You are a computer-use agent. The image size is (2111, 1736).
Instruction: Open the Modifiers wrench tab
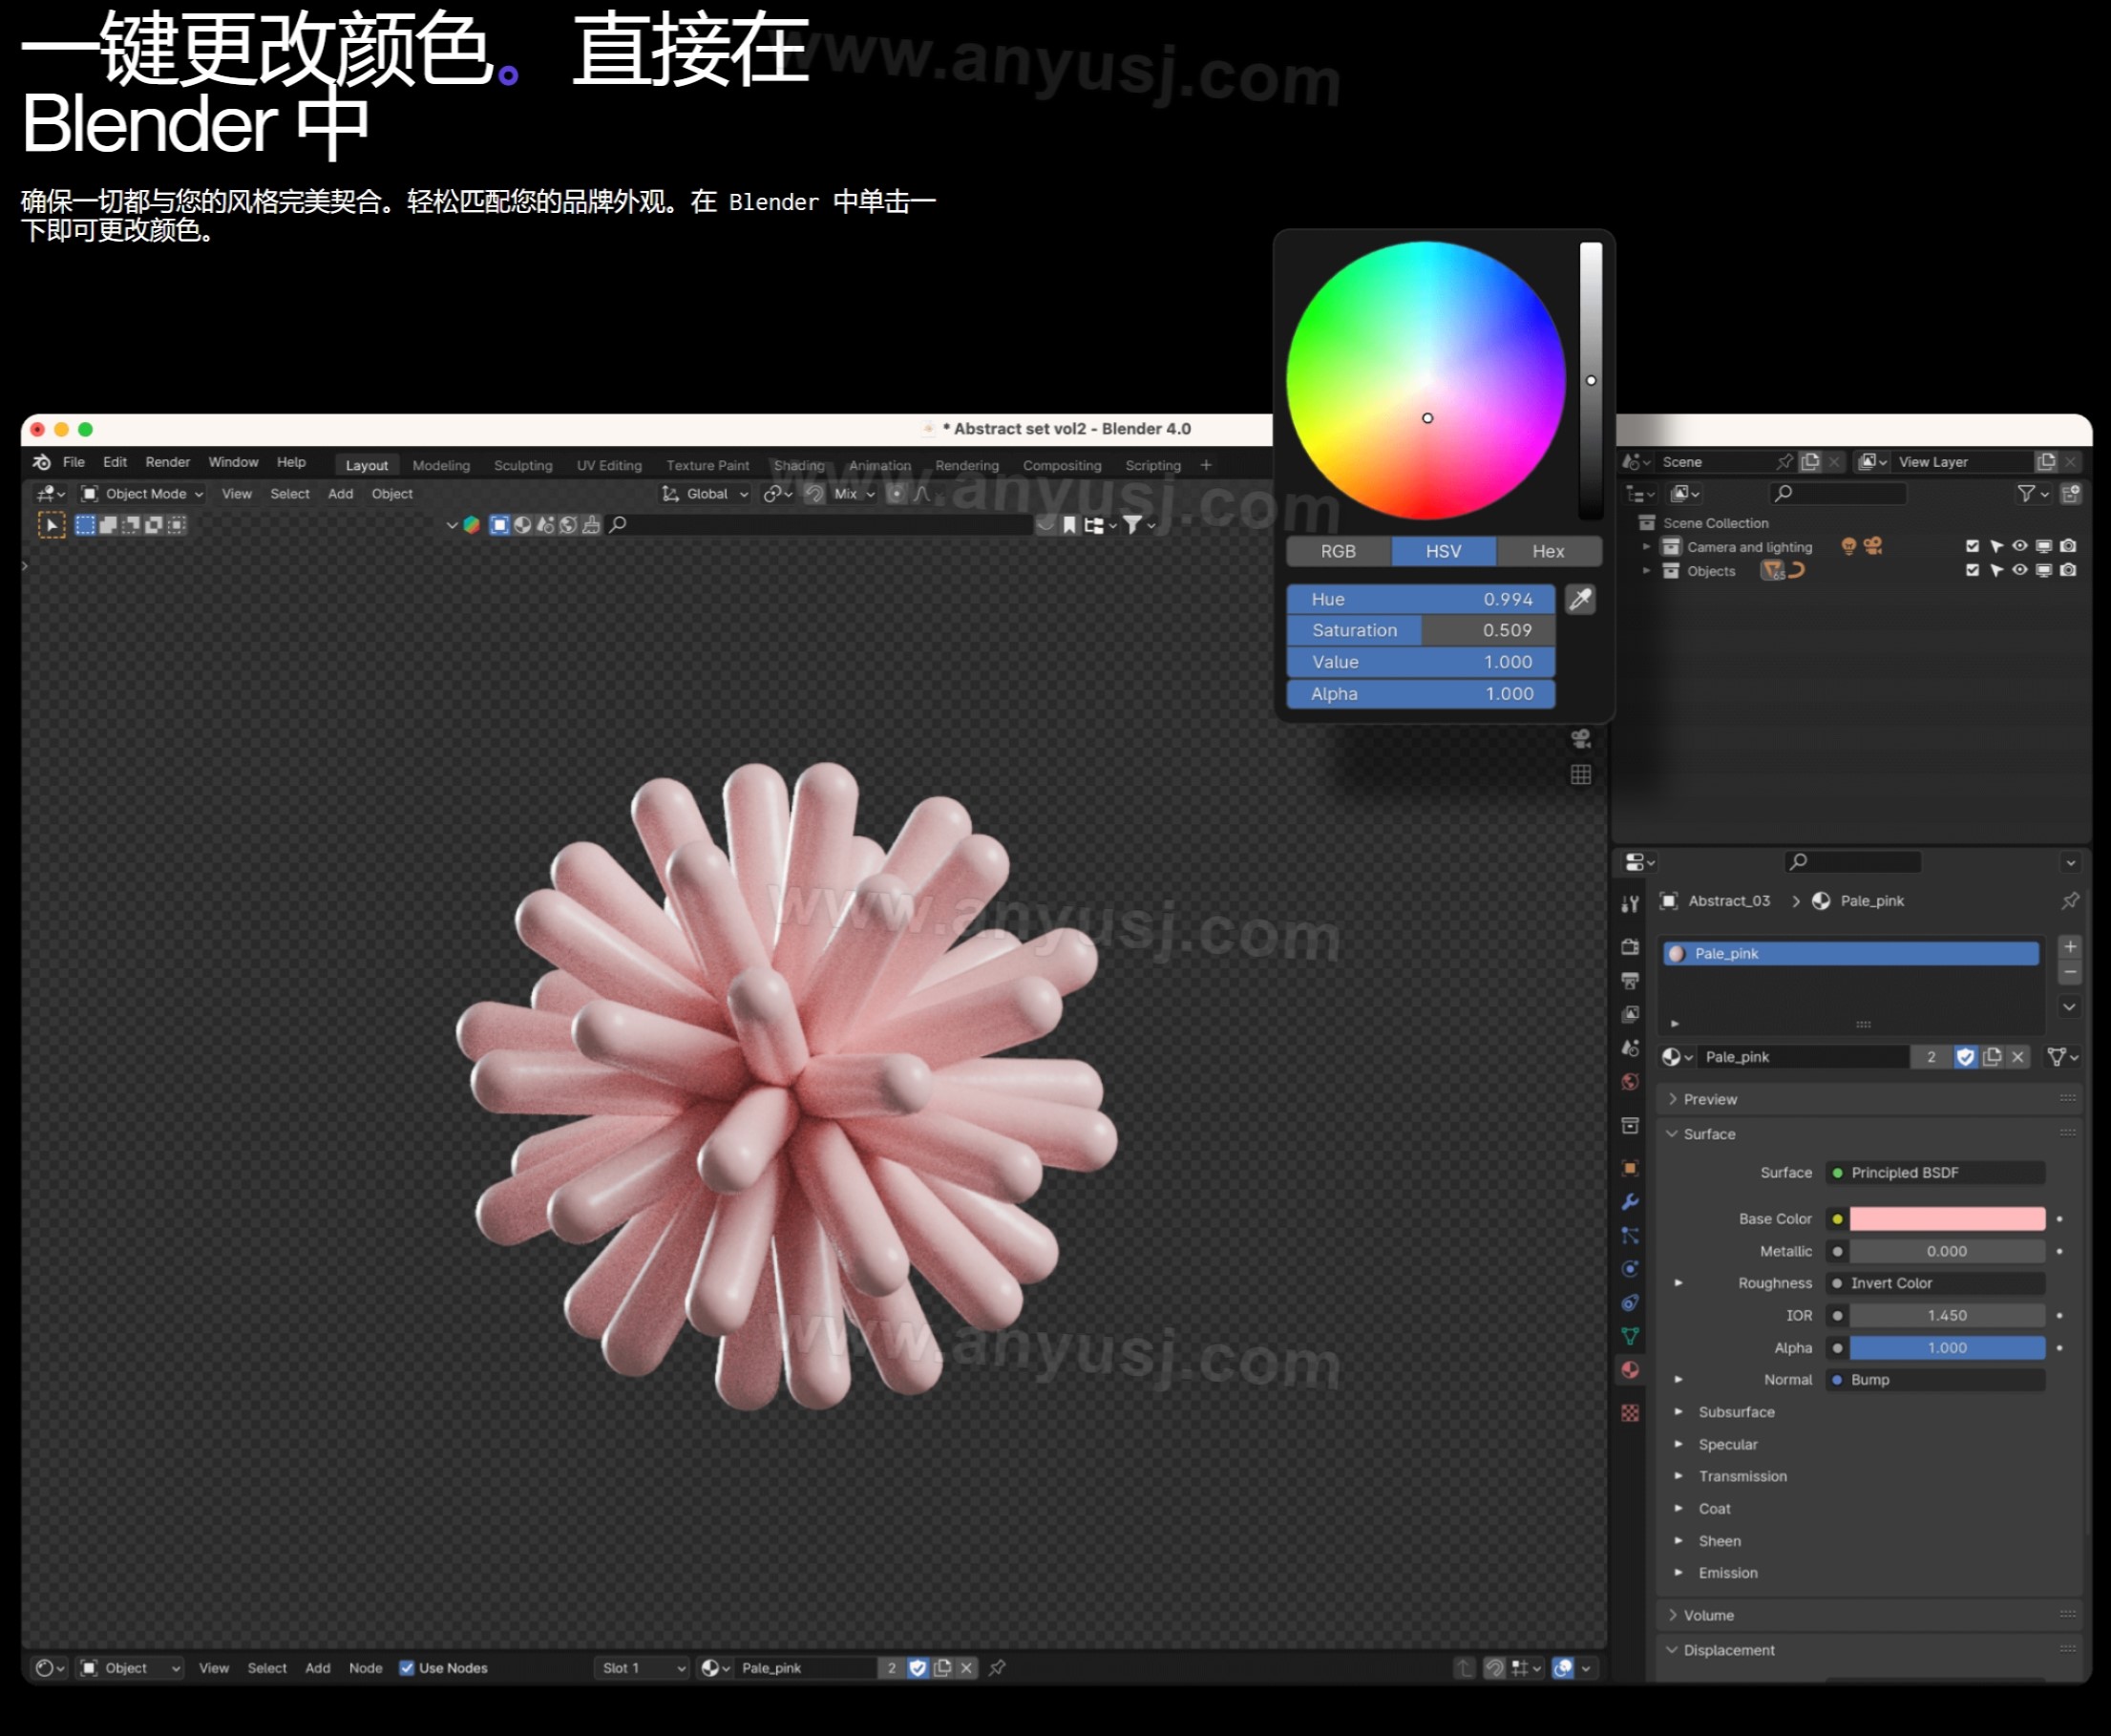point(1630,1202)
